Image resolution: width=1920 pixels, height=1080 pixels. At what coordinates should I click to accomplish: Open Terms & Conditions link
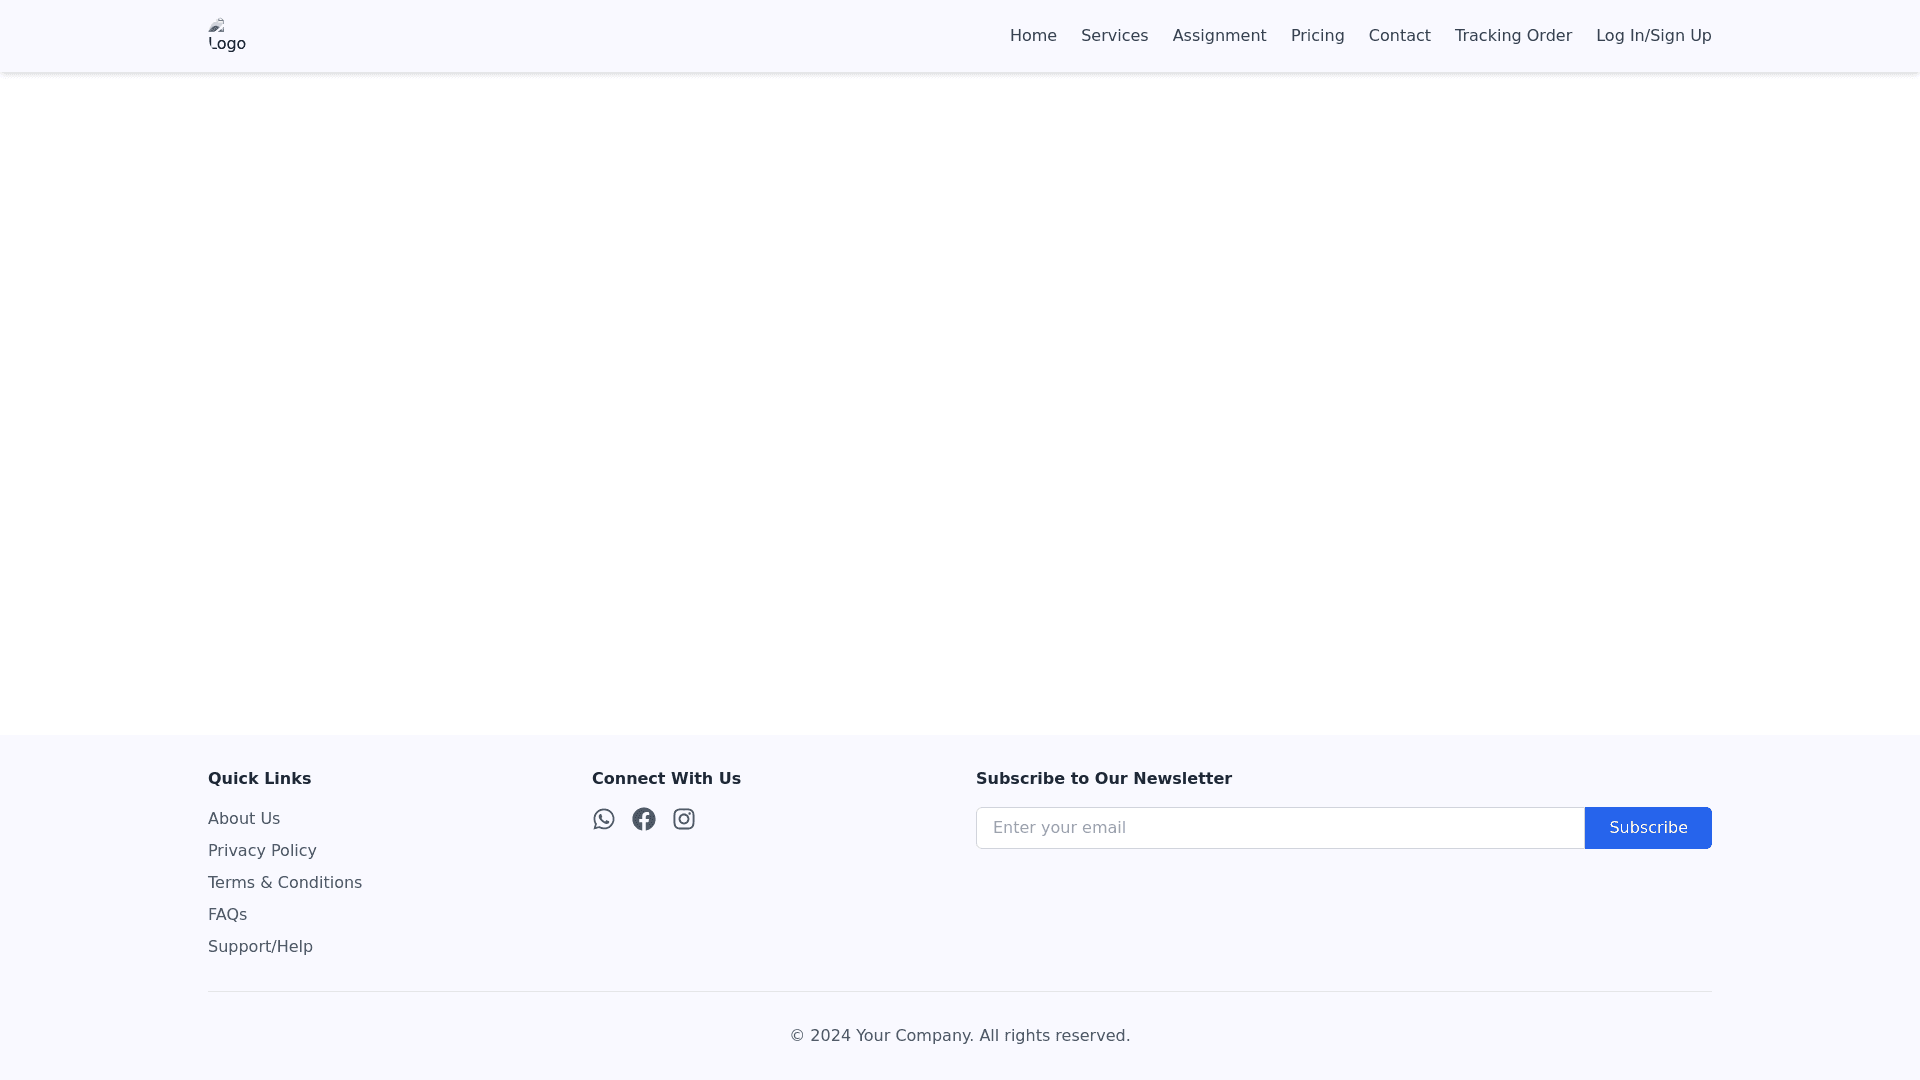click(285, 883)
